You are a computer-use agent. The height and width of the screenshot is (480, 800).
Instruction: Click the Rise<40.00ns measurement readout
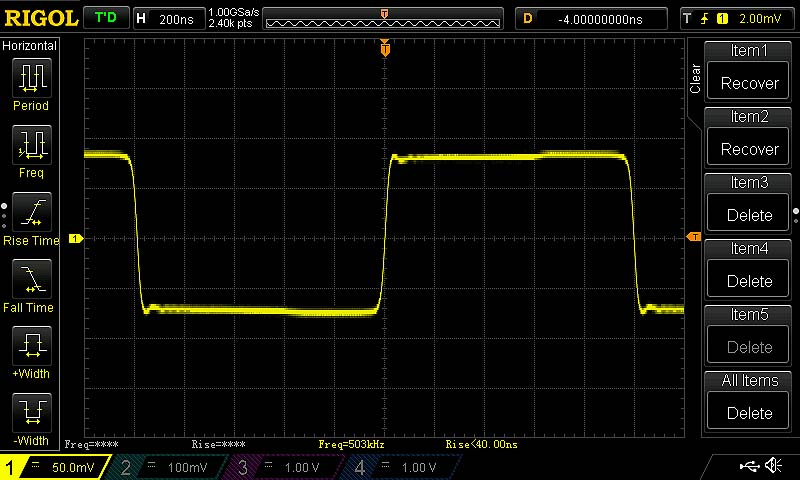tap(481, 444)
